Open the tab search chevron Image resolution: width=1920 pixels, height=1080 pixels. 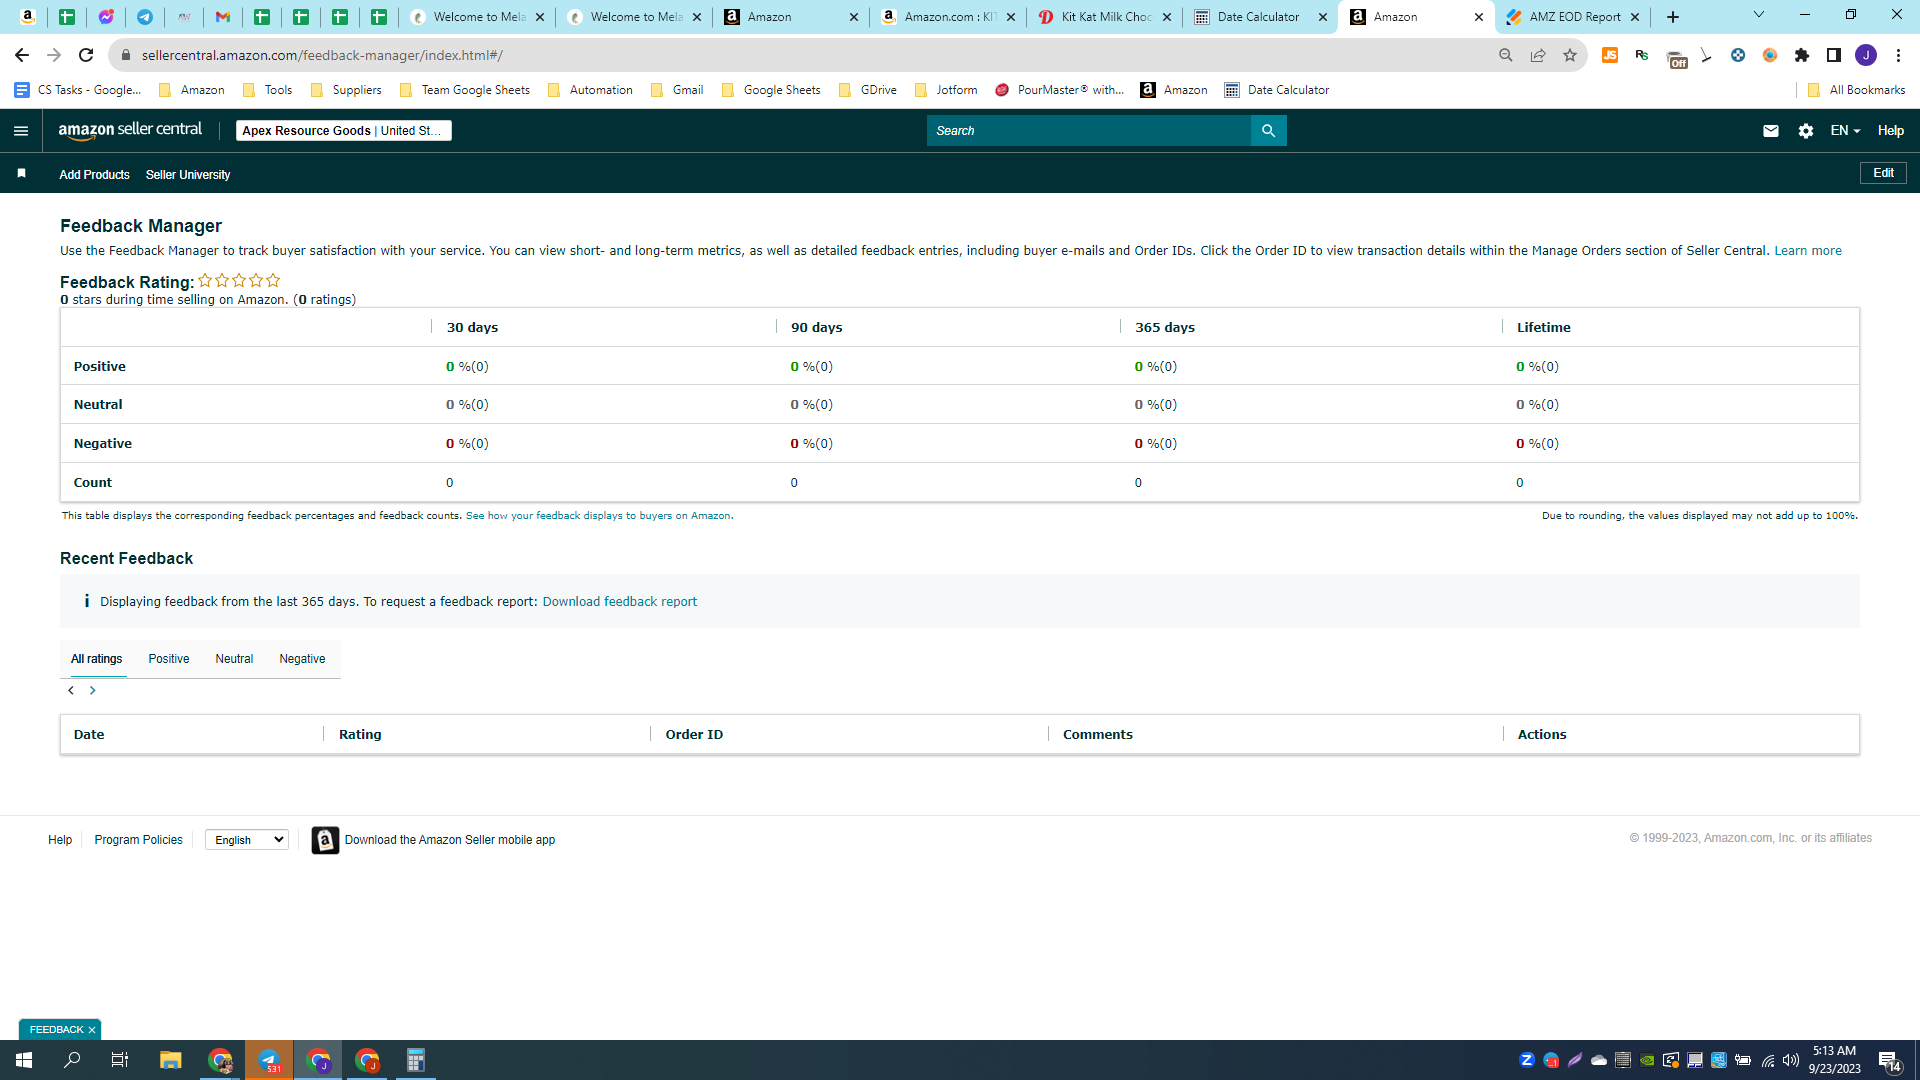(x=1759, y=15)
